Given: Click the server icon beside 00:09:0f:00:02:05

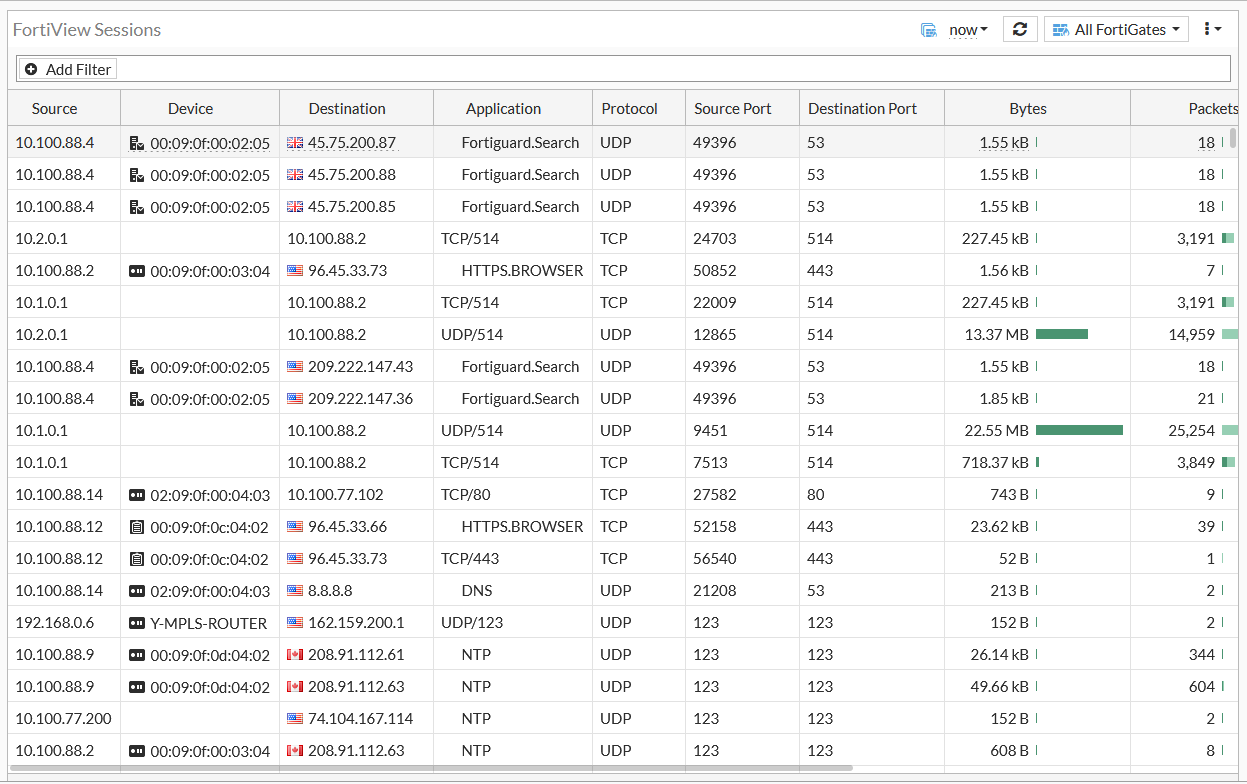Looking at the screenshot, I should (x=139, y=142).
